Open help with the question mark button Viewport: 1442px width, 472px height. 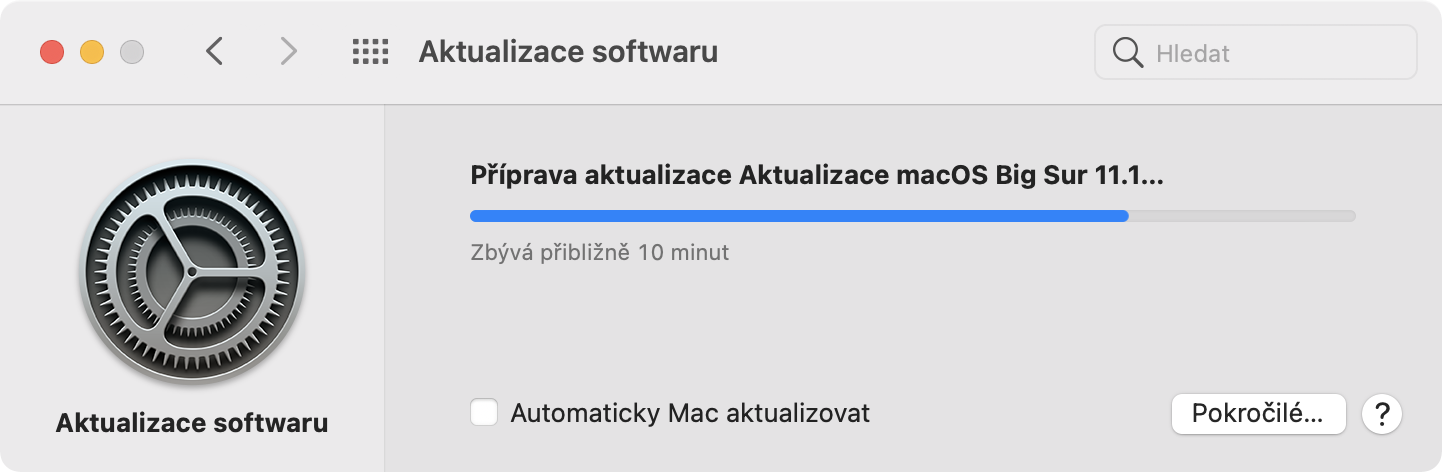tap(1383, 413)
